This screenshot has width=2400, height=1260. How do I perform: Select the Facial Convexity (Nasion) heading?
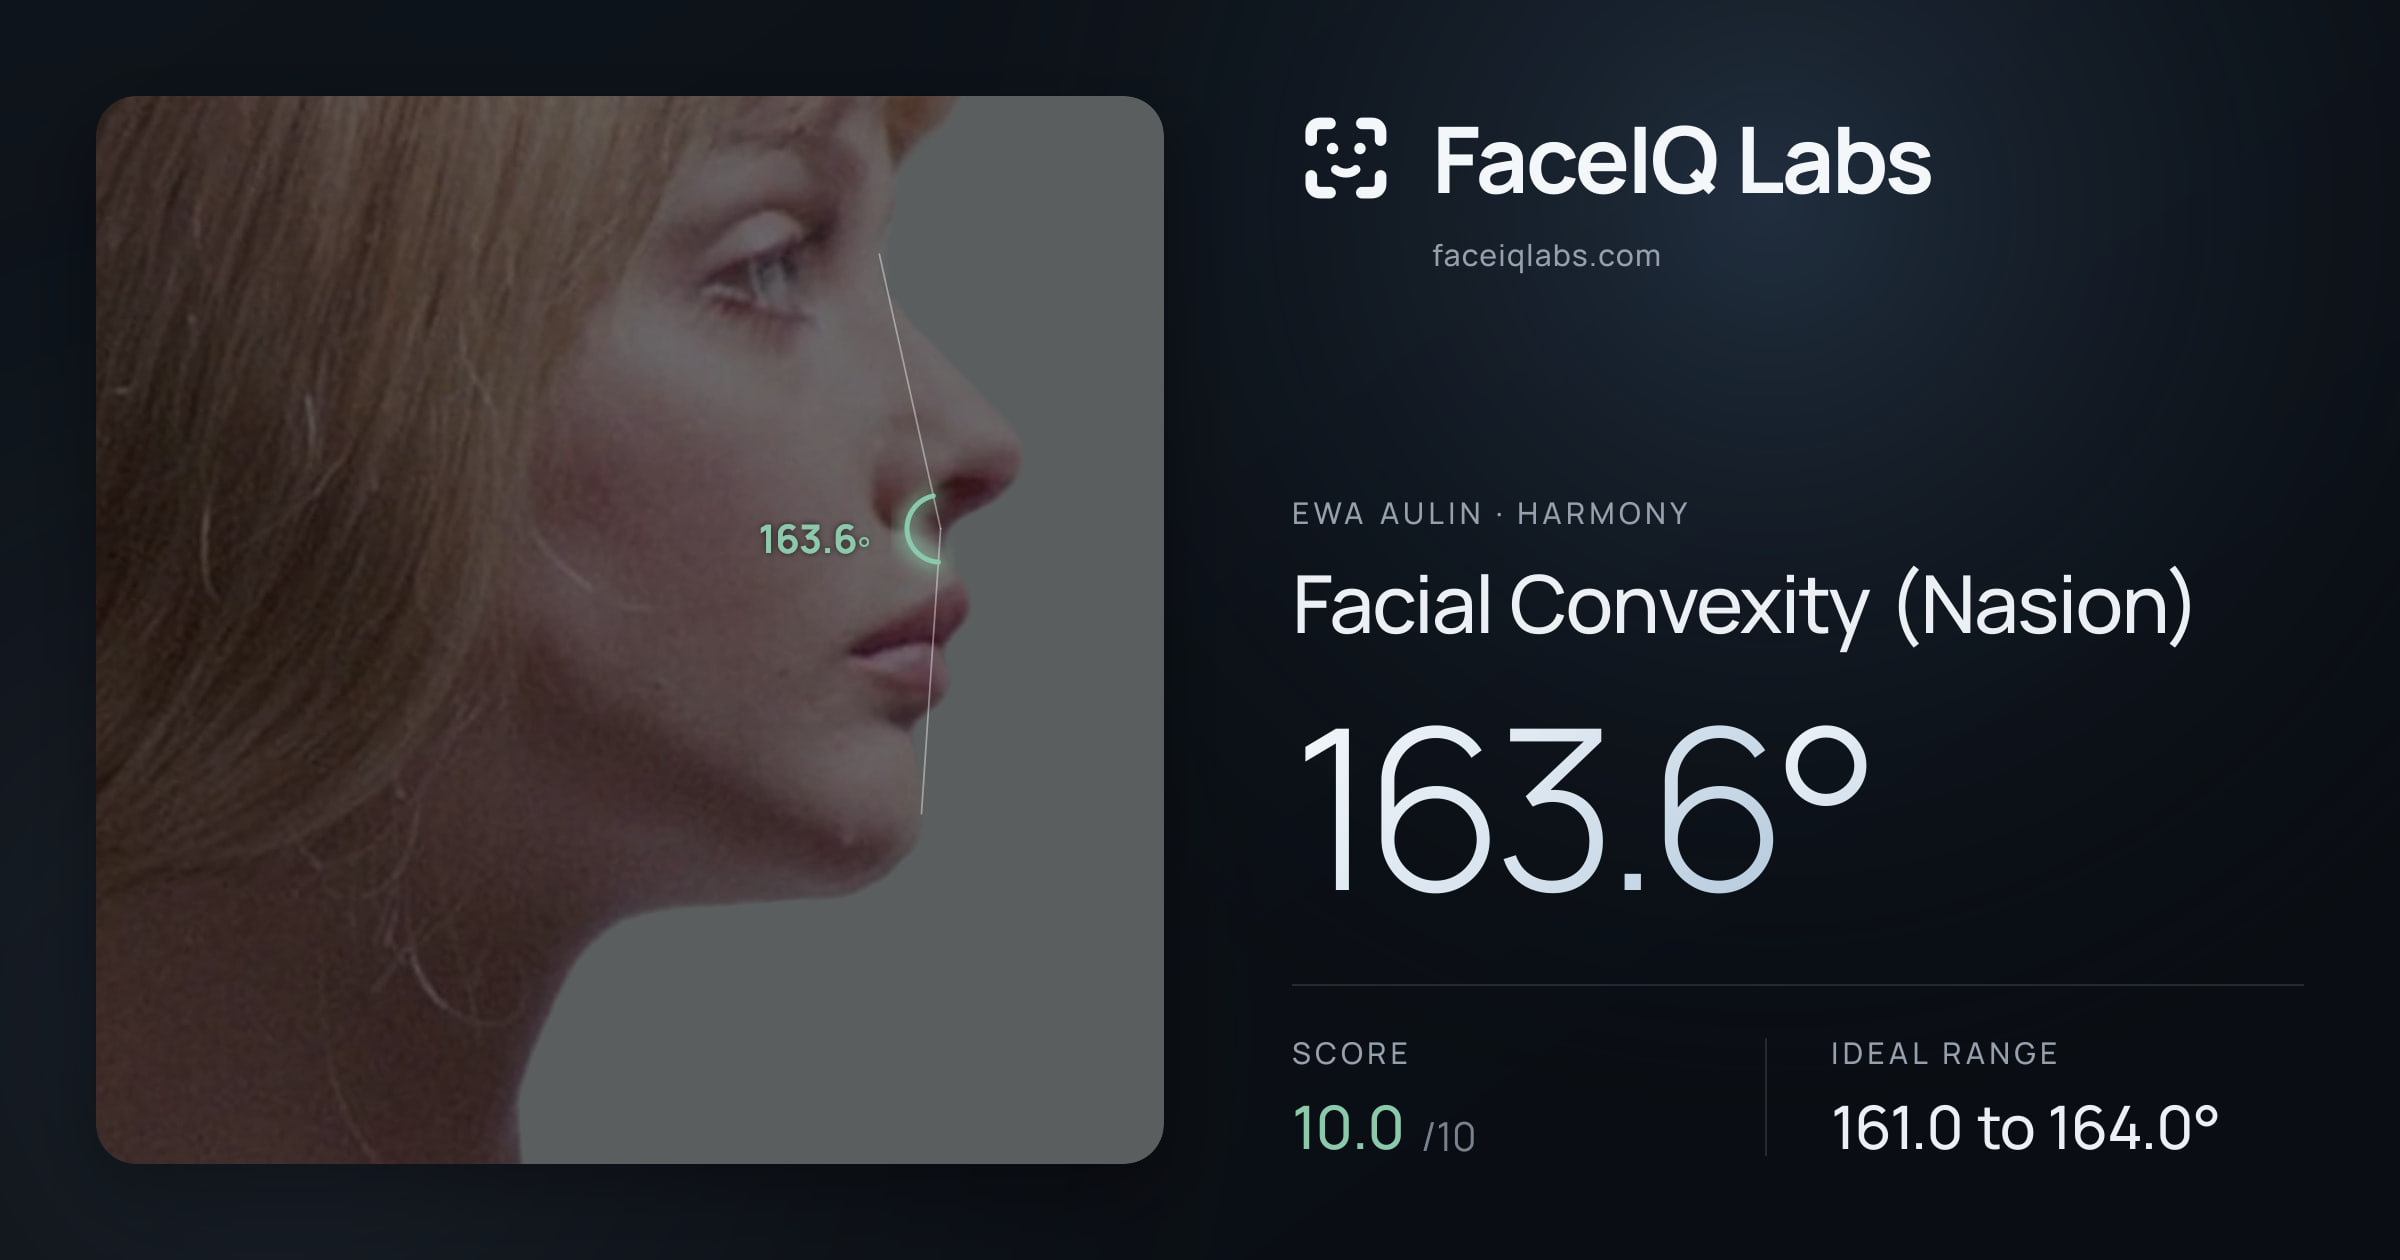[1742, 606]
